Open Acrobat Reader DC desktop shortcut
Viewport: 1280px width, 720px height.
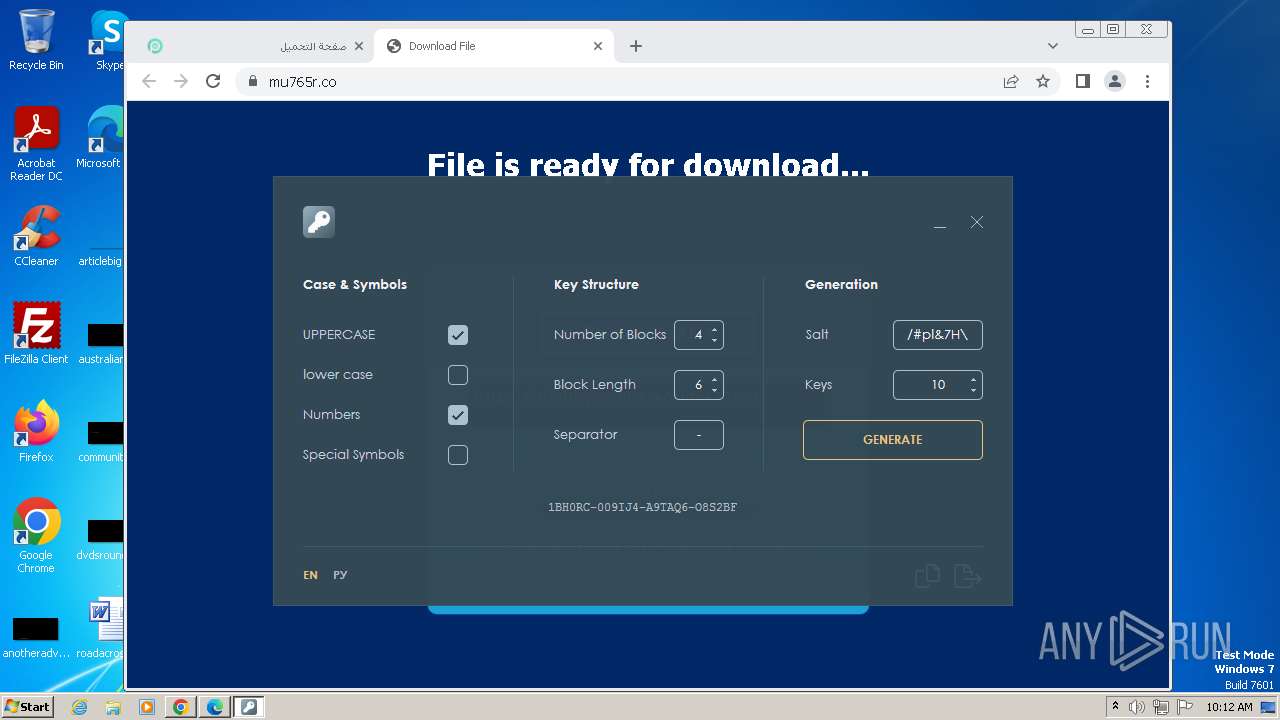(x=36, y=144)
